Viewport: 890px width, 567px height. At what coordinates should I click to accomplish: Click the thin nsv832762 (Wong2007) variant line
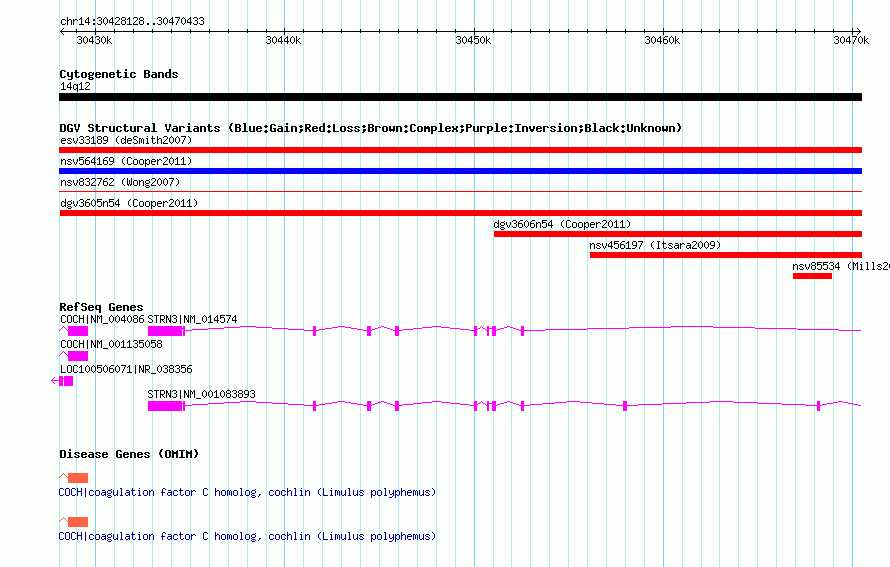point(460,192)
